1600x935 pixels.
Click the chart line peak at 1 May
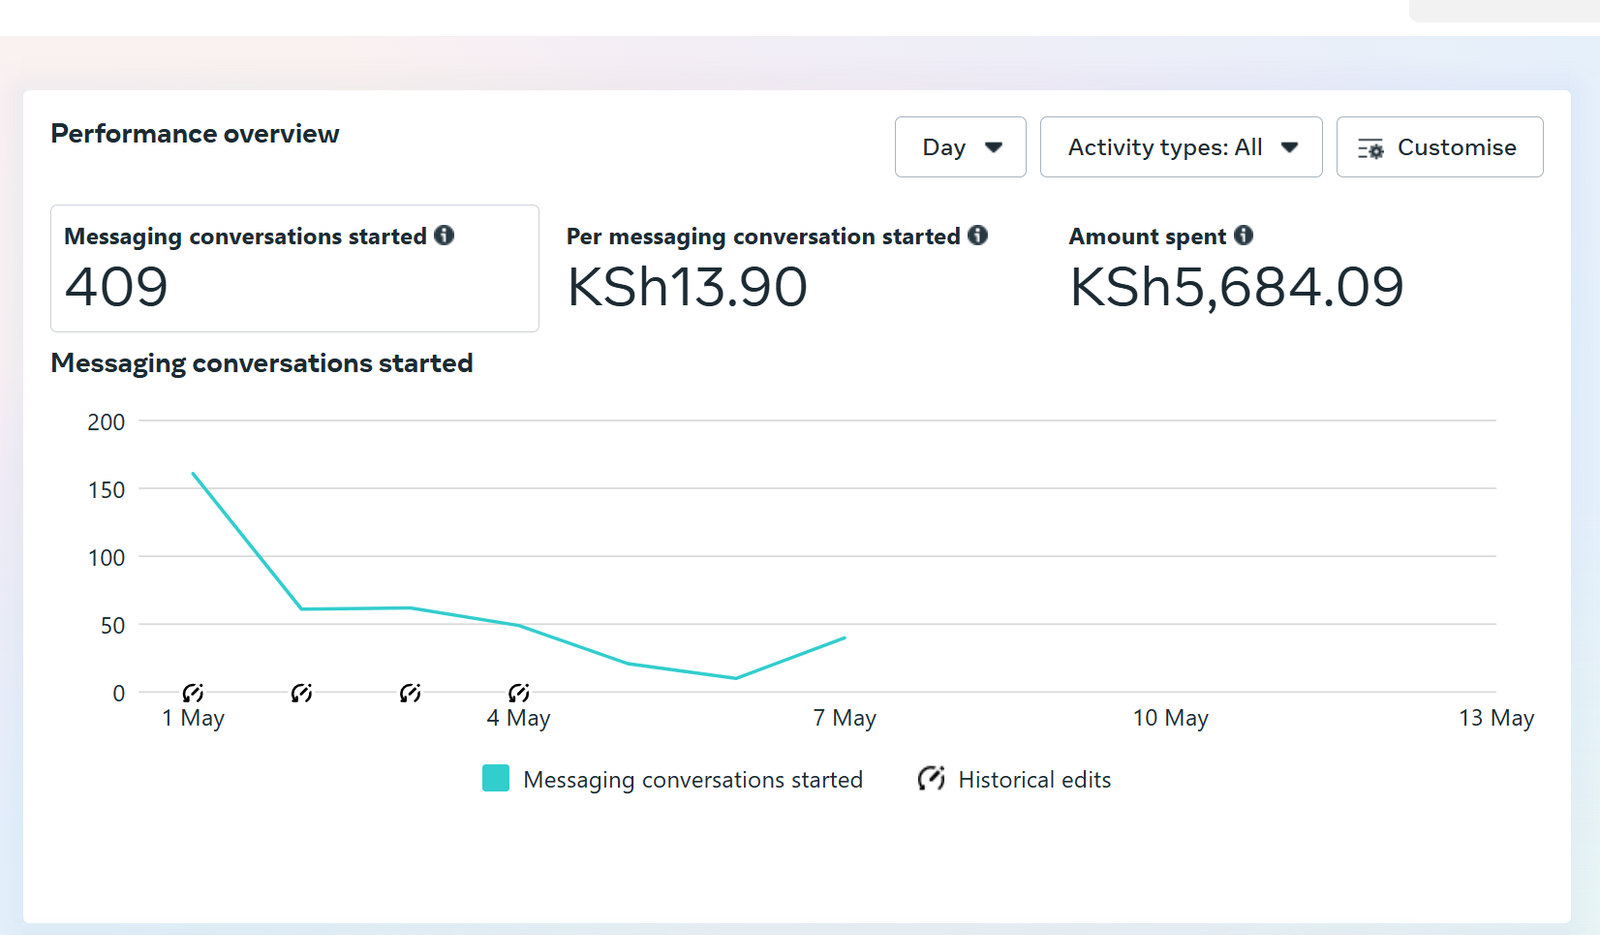coord(193,473)
